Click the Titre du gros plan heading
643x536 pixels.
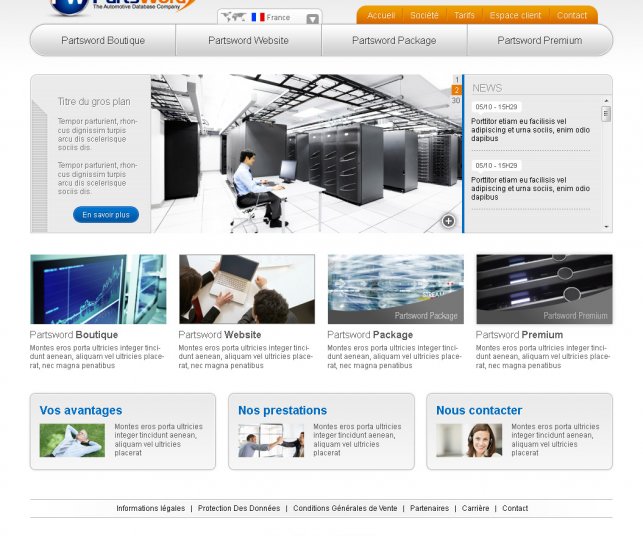coord(94,102)
